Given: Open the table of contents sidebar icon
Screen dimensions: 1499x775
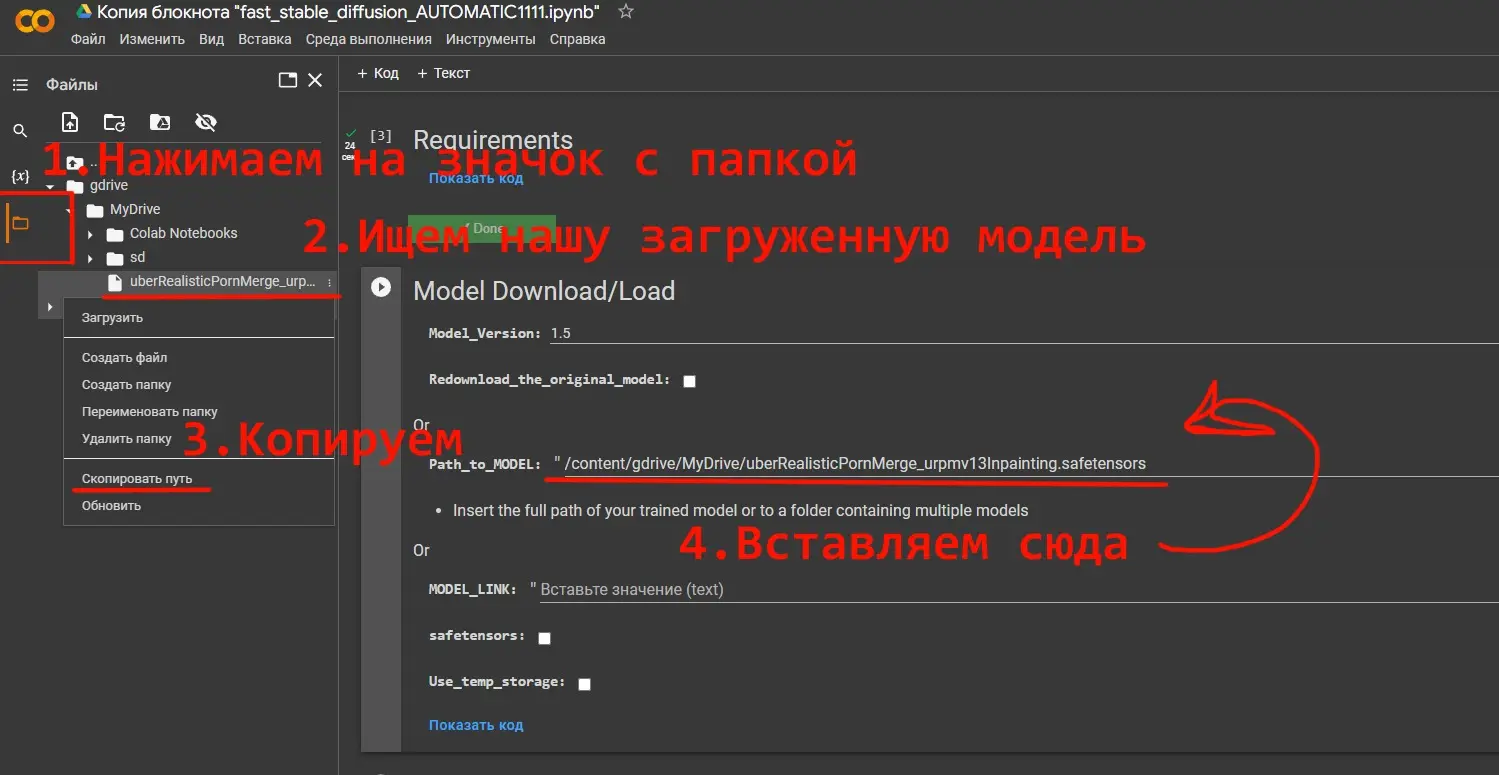Looking at the screenshot, I should pos(20,85).
